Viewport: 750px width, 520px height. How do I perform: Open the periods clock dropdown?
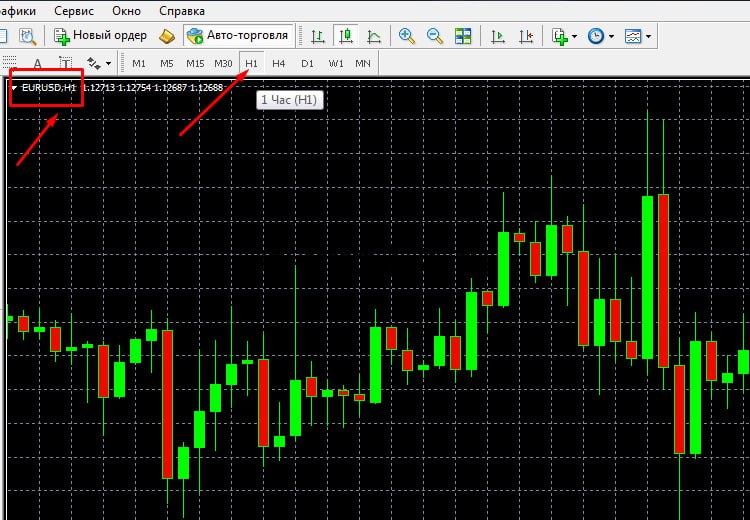tap(600, 36)
